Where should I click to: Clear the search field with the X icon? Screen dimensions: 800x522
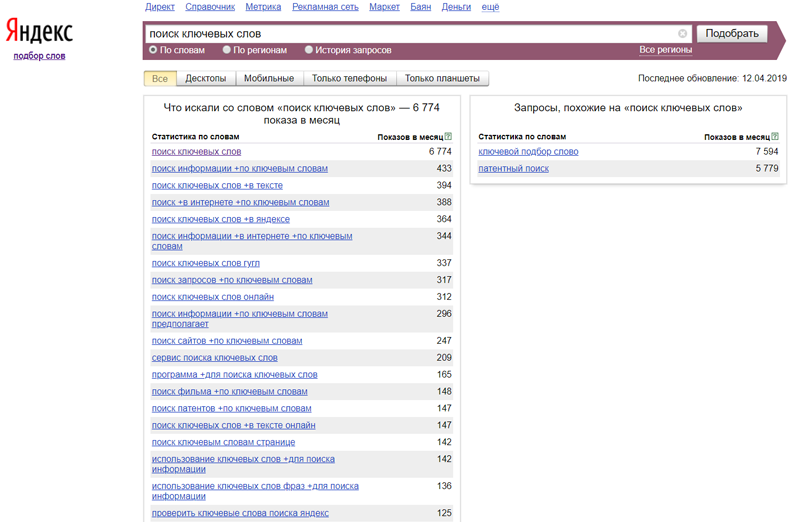pyautogui.click(x=683, y=34)
